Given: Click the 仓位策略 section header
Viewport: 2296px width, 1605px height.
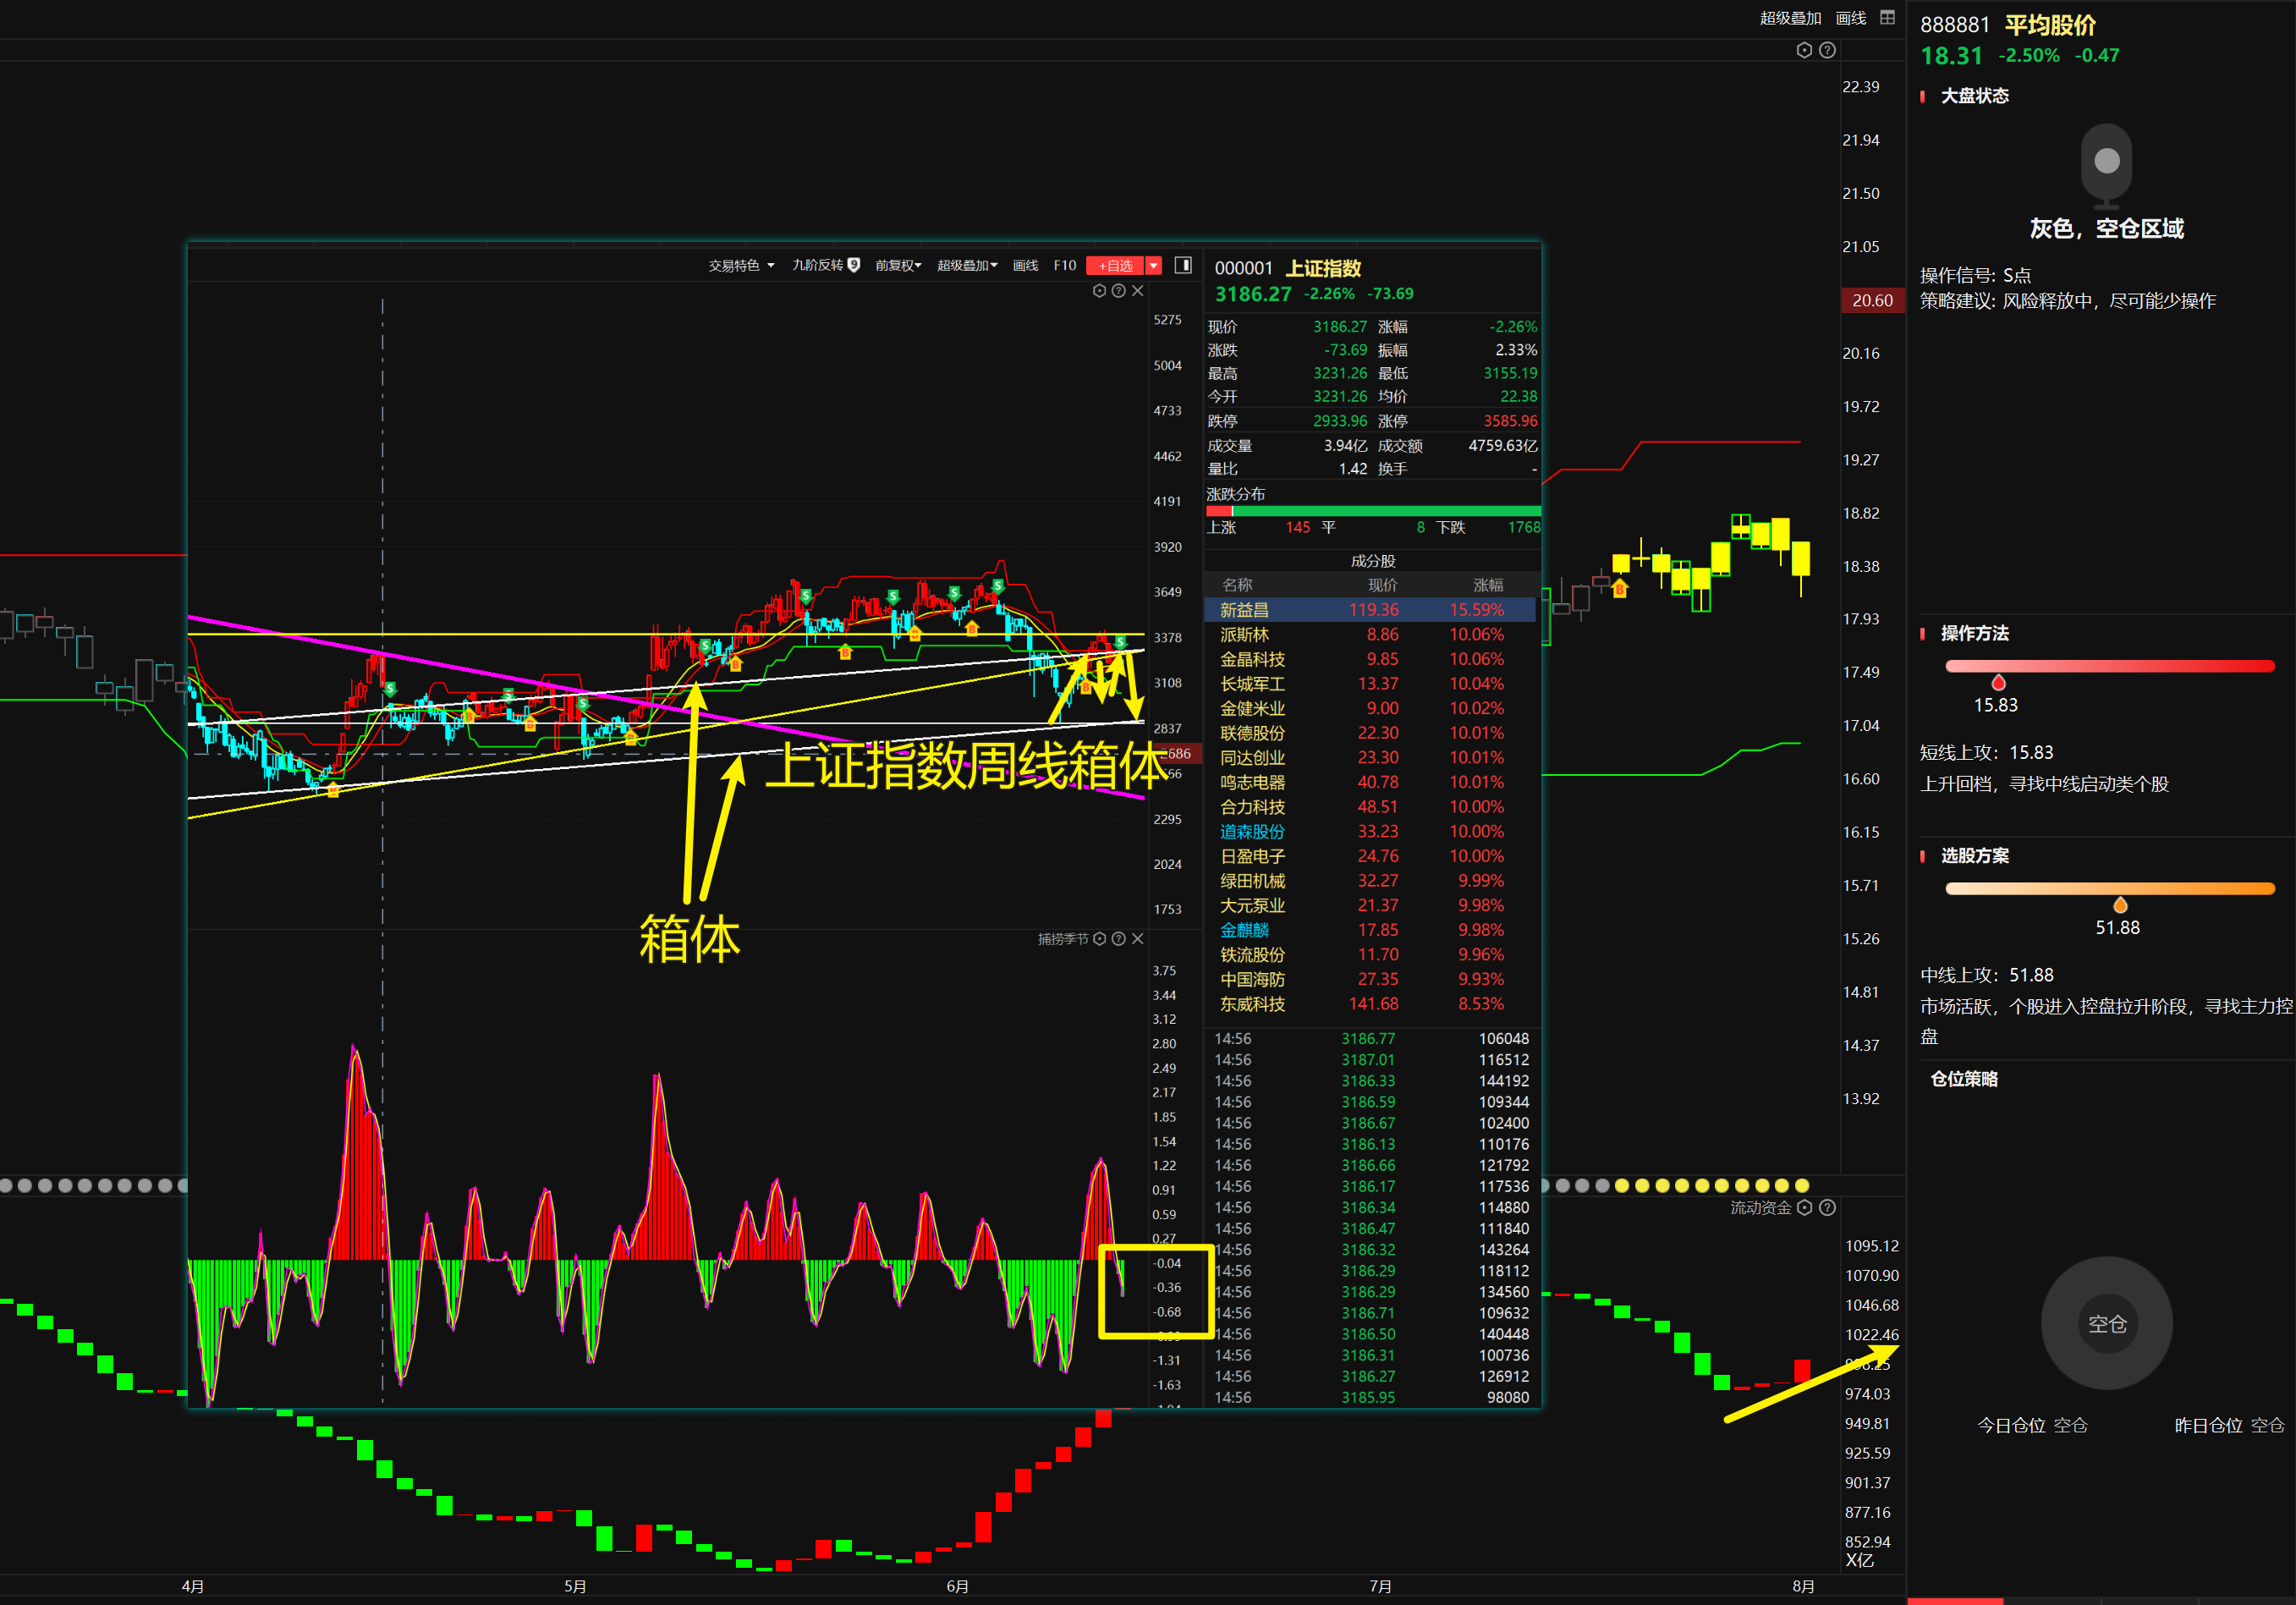Looking at the screenshot, I should click(x=1964, y=1079).
